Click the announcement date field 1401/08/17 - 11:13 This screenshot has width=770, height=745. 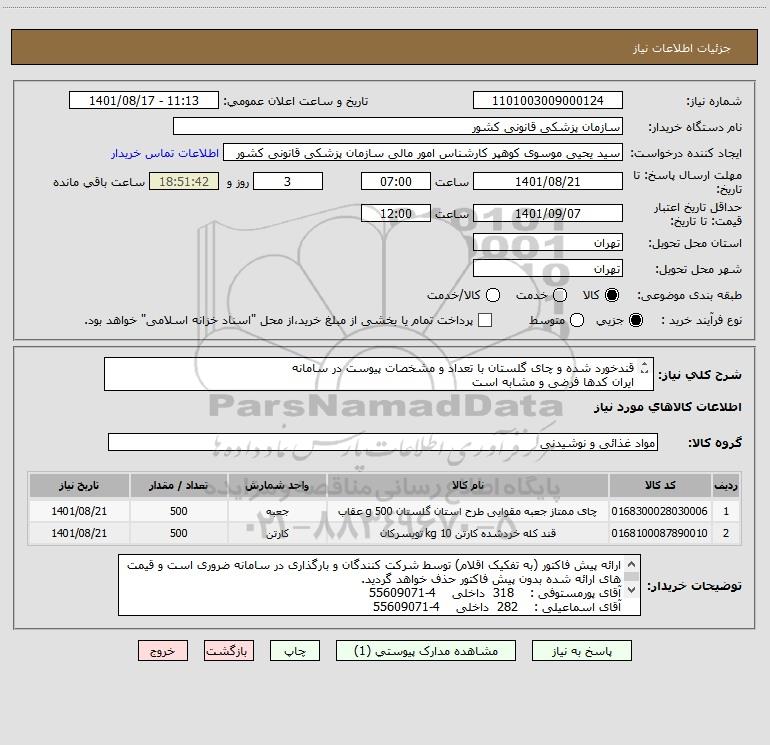point(144,101)
